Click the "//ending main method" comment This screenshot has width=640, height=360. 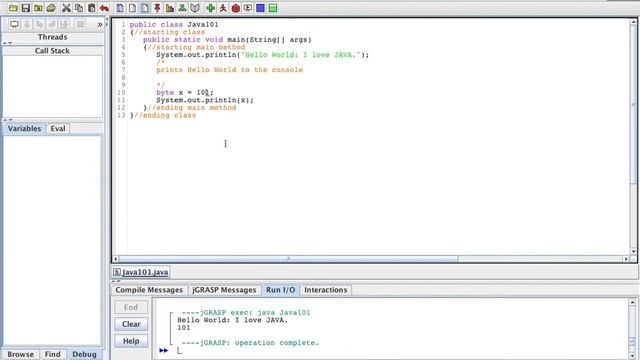(x=192, y=108)
